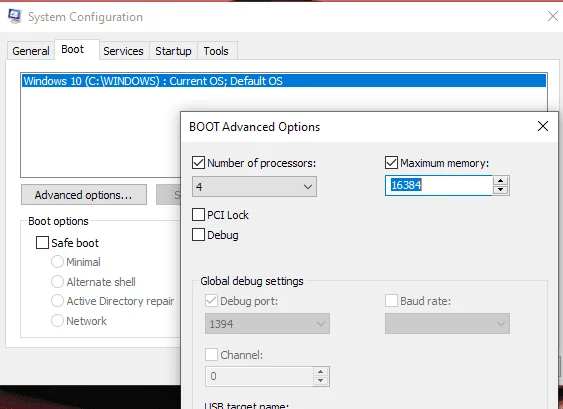Image resolution: width=563 pixels, height=409 pixels.
Task: Switch to the General tab
Action: tap(31, 51)
